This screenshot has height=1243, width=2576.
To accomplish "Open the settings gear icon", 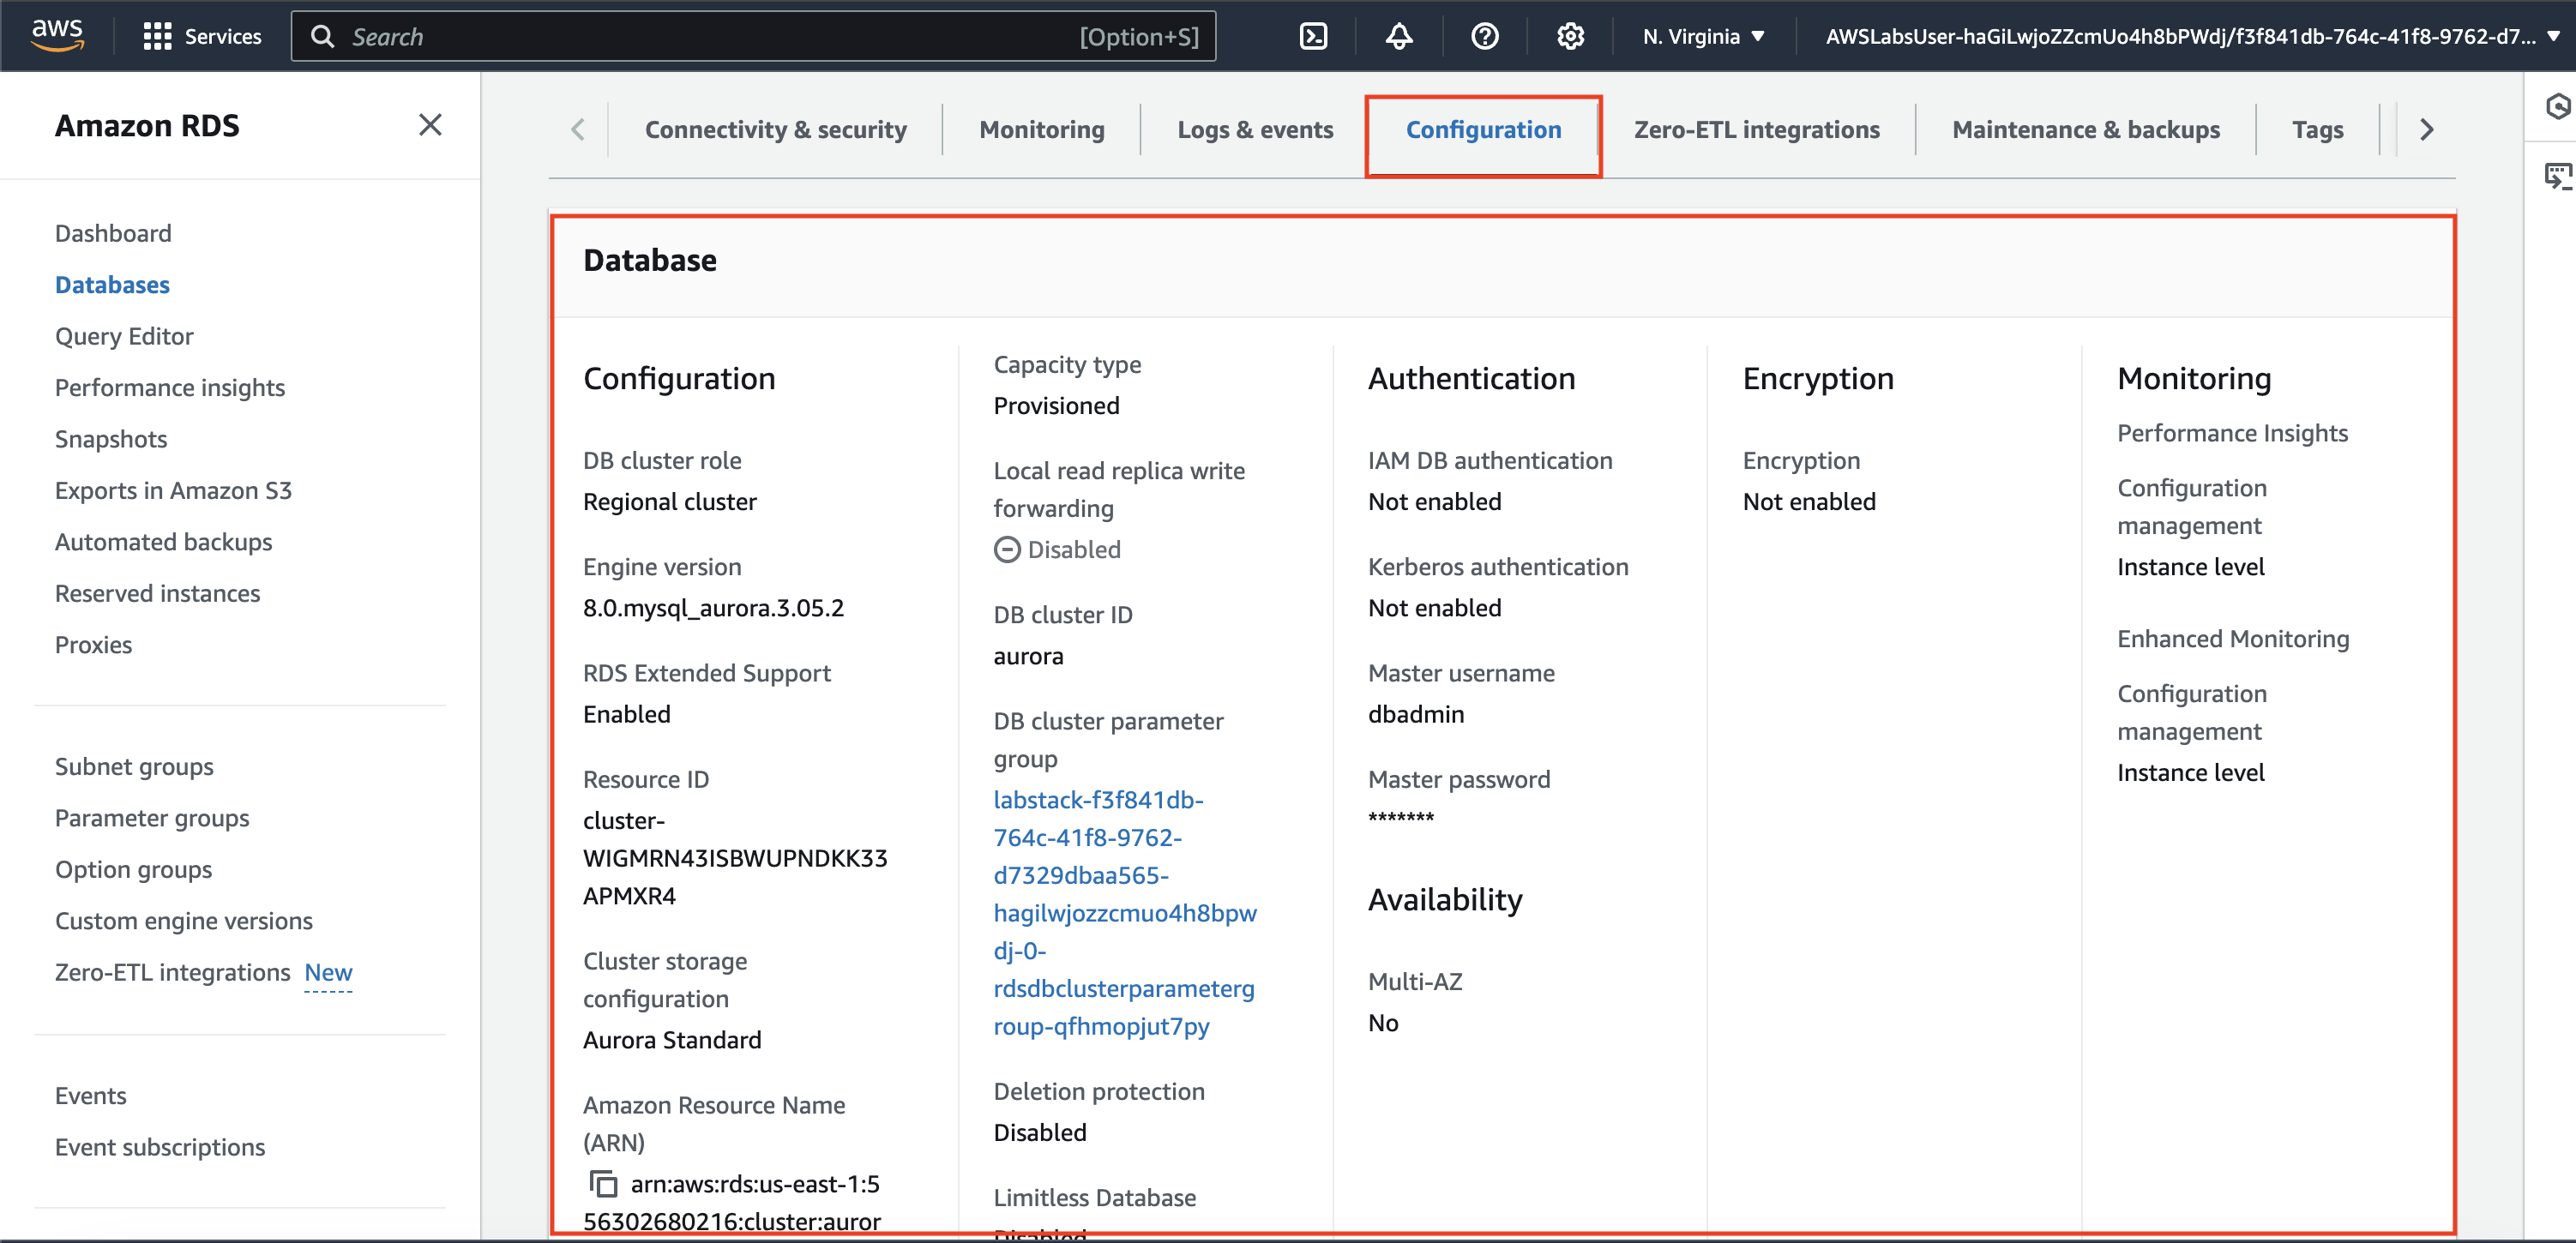I will click(1570, 36).
